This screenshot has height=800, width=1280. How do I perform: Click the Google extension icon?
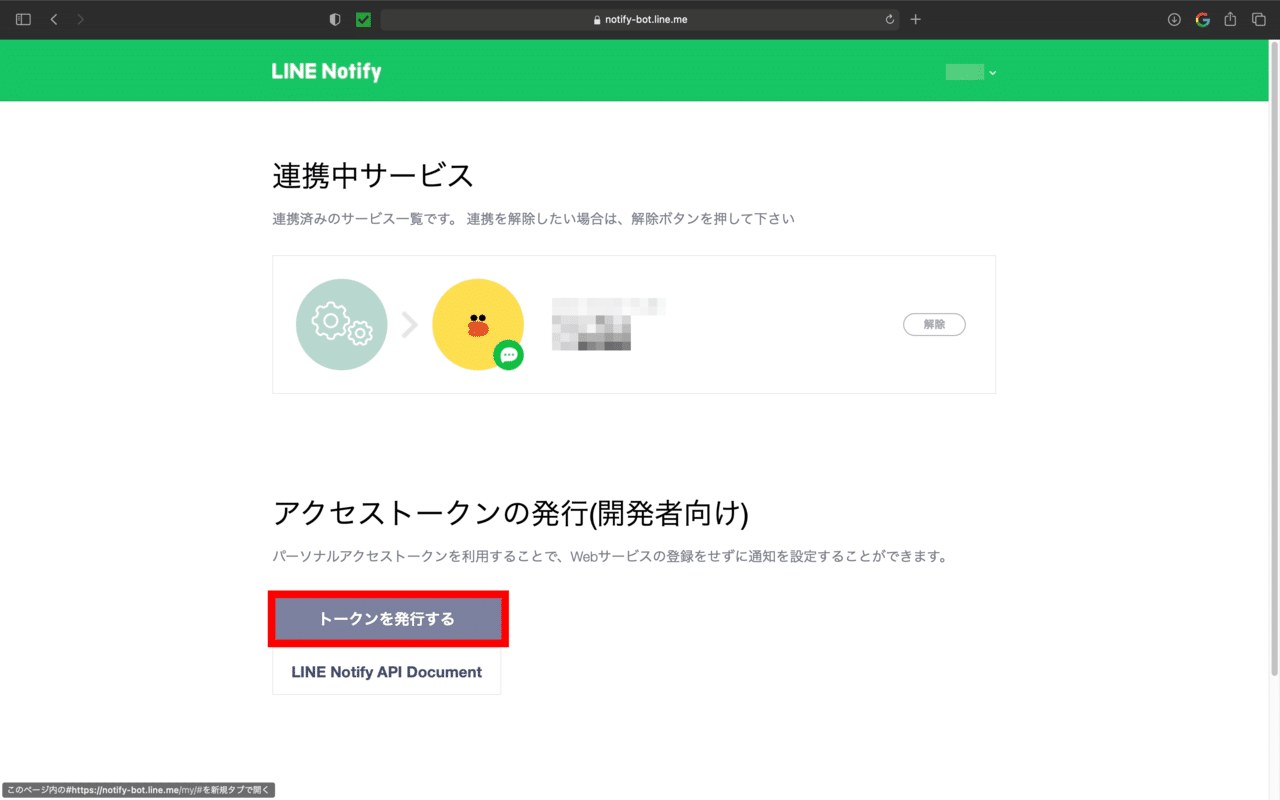coord(1202,19)
